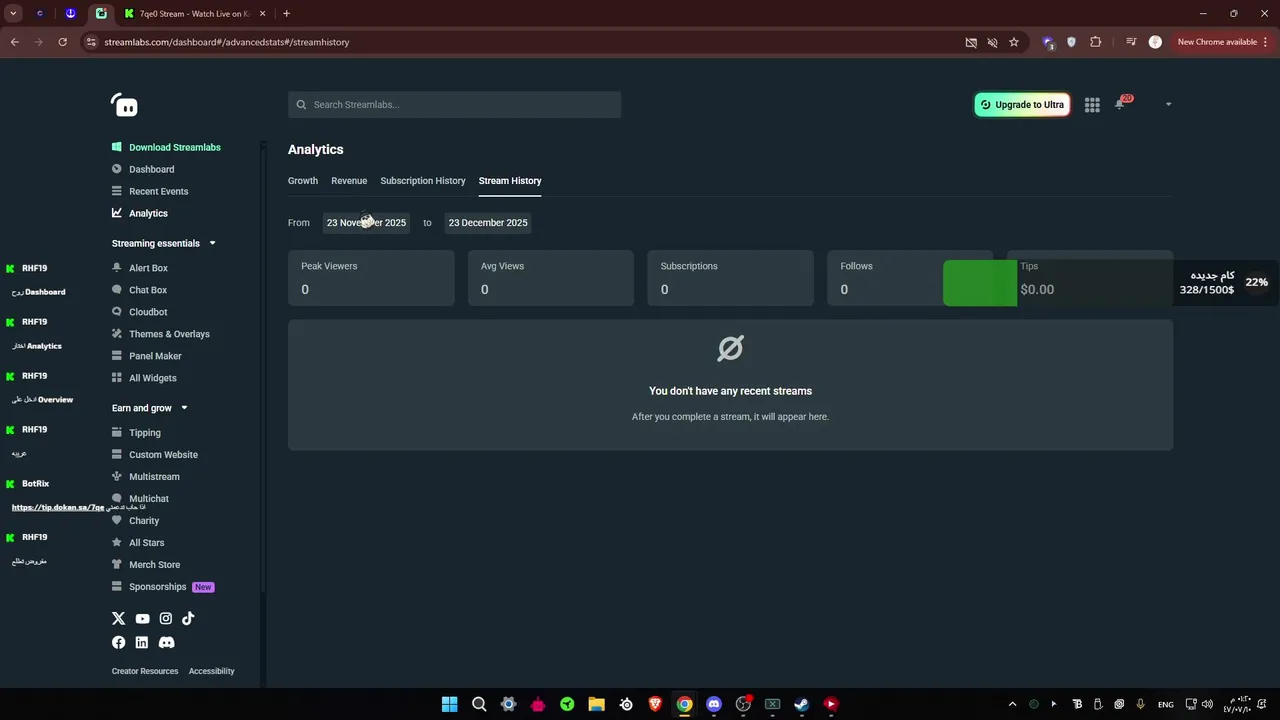
Task: Click the Custom Website icon
Action: [117, 455]
